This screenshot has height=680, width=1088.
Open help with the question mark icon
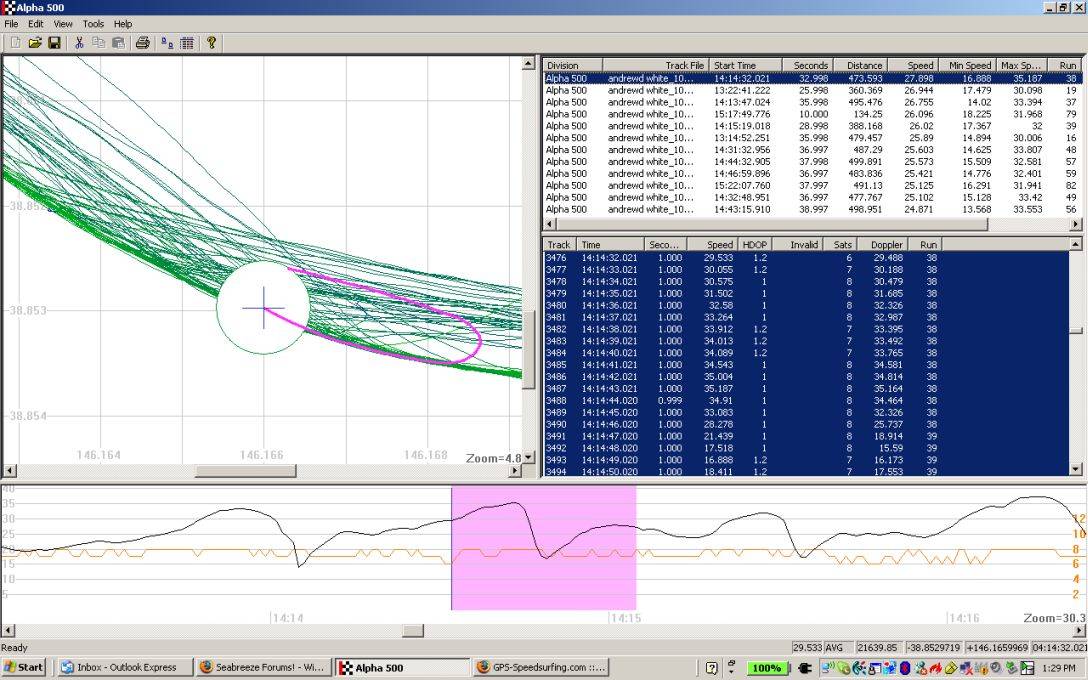(211, 43)
